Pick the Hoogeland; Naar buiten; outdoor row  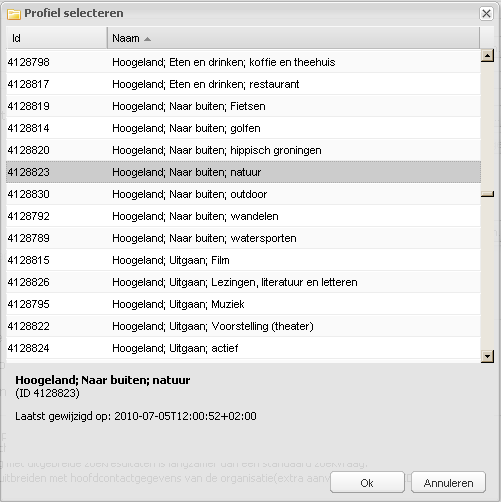[243, 194]
